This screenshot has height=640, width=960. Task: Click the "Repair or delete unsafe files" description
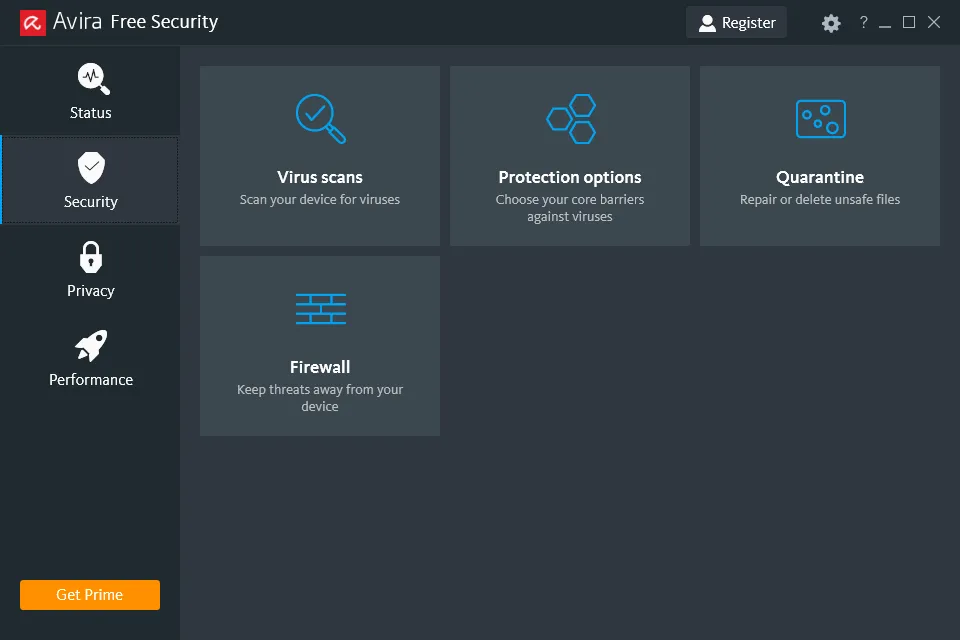[x=820, y=200]
